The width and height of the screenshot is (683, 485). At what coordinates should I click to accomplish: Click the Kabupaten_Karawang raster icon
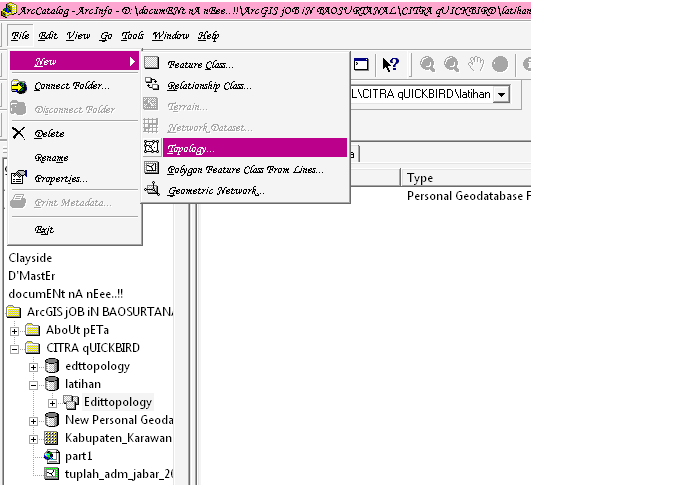coord(51,438)
